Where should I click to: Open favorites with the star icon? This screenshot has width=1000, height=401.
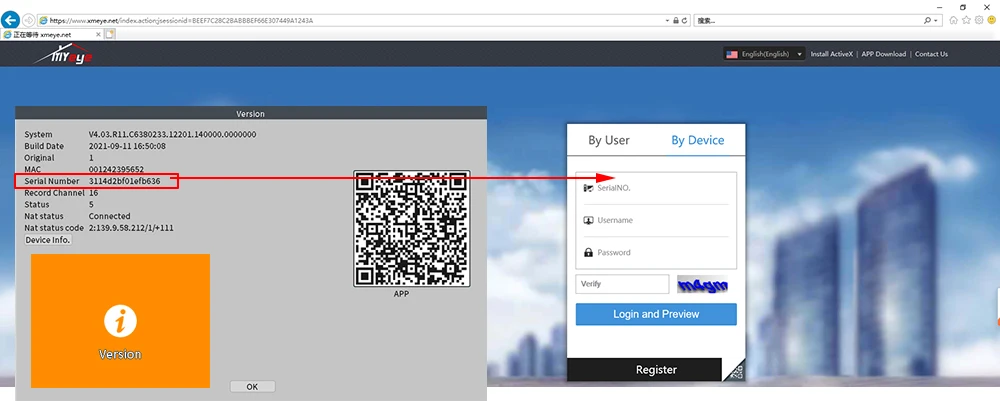pyautogui.click(x=966, y=20)
